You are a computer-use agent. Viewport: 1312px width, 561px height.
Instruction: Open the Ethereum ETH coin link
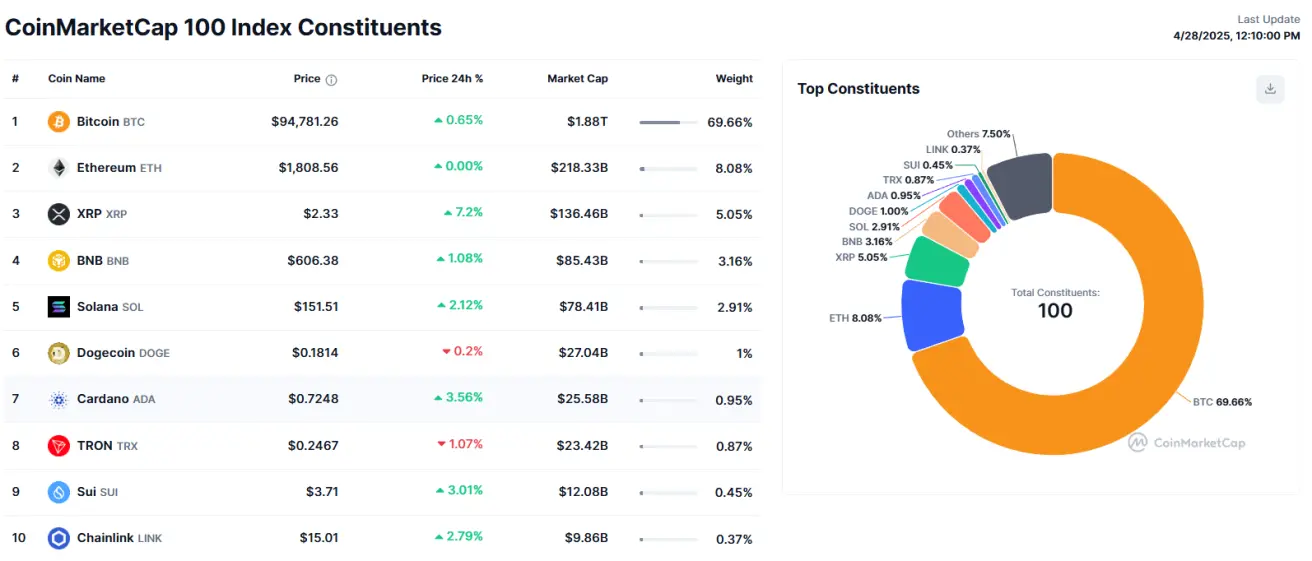[x=119, y=168]
